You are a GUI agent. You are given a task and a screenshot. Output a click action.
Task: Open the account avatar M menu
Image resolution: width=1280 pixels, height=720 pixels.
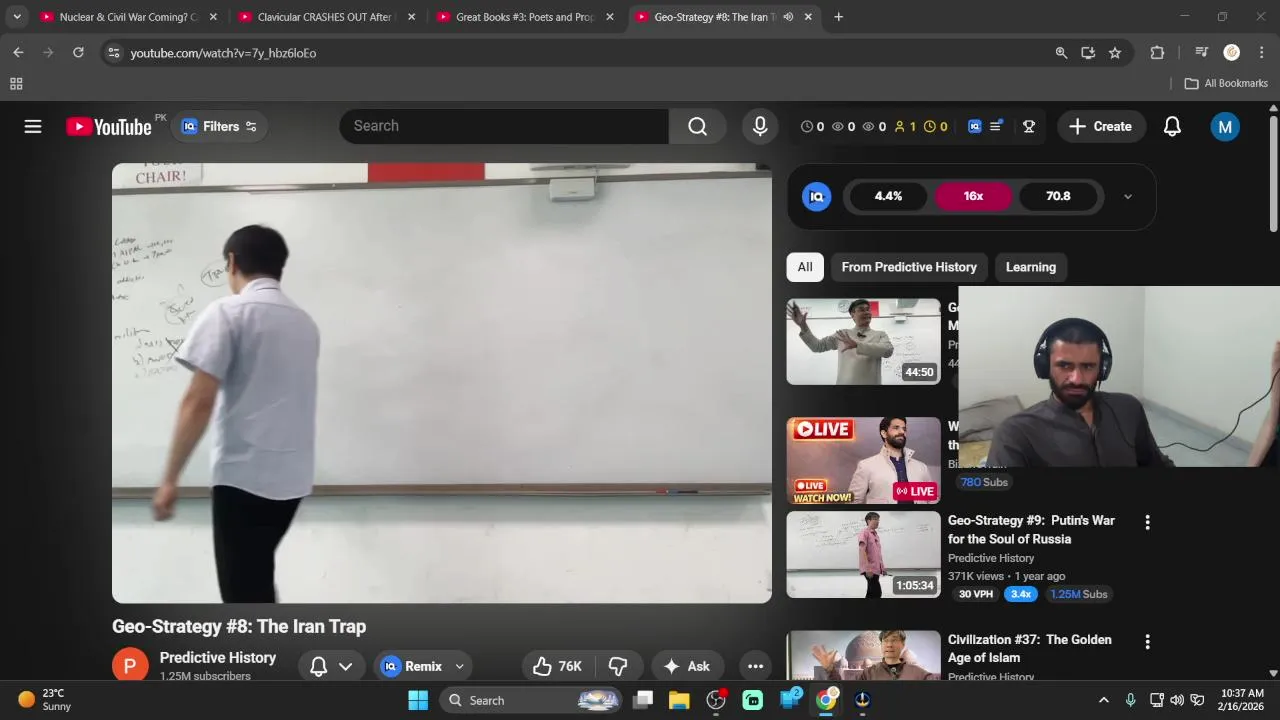pos(1225,127)
